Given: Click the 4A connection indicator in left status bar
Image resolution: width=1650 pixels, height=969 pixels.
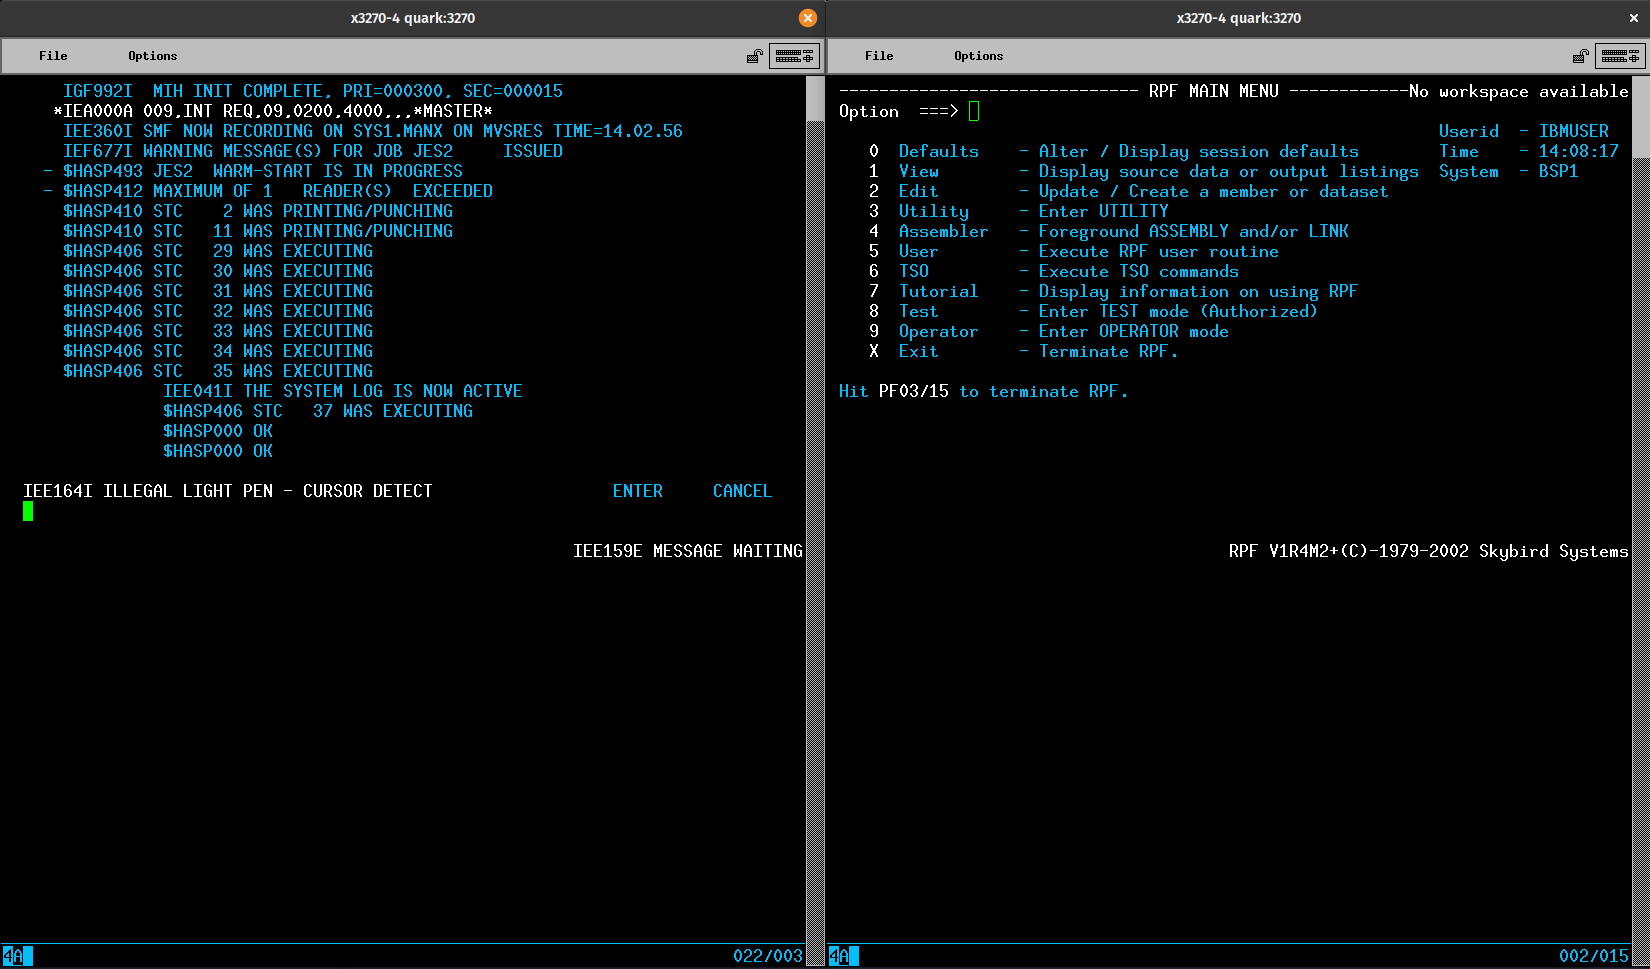Looking at the screenshot, I should click(13, 956).
